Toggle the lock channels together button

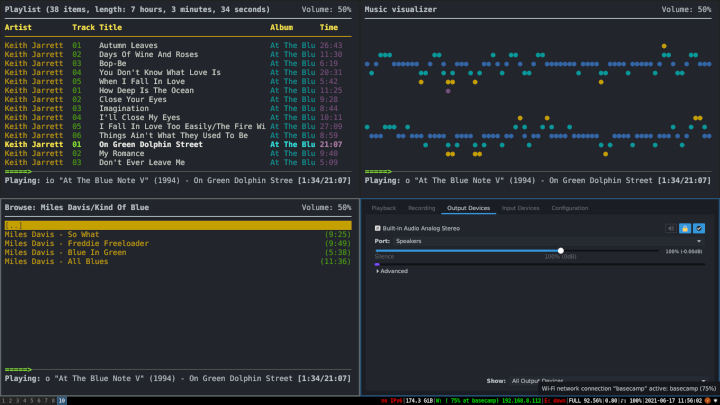[685, 228]
